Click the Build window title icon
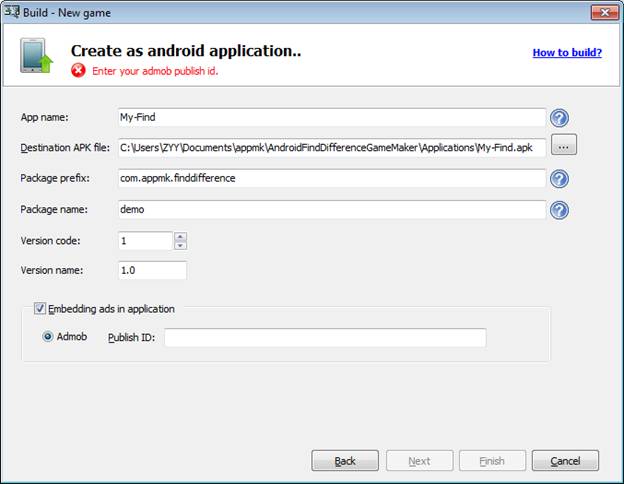This screenshot has width=624, height=484. (x=12, y=12)
